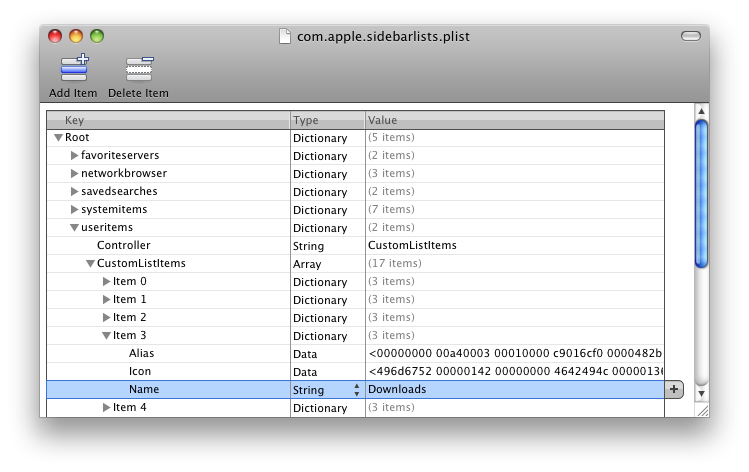Image resolution: width=749 pixels, height=472 pixels.
Task: Click the Value column header
Action: [x=515, y=120]
